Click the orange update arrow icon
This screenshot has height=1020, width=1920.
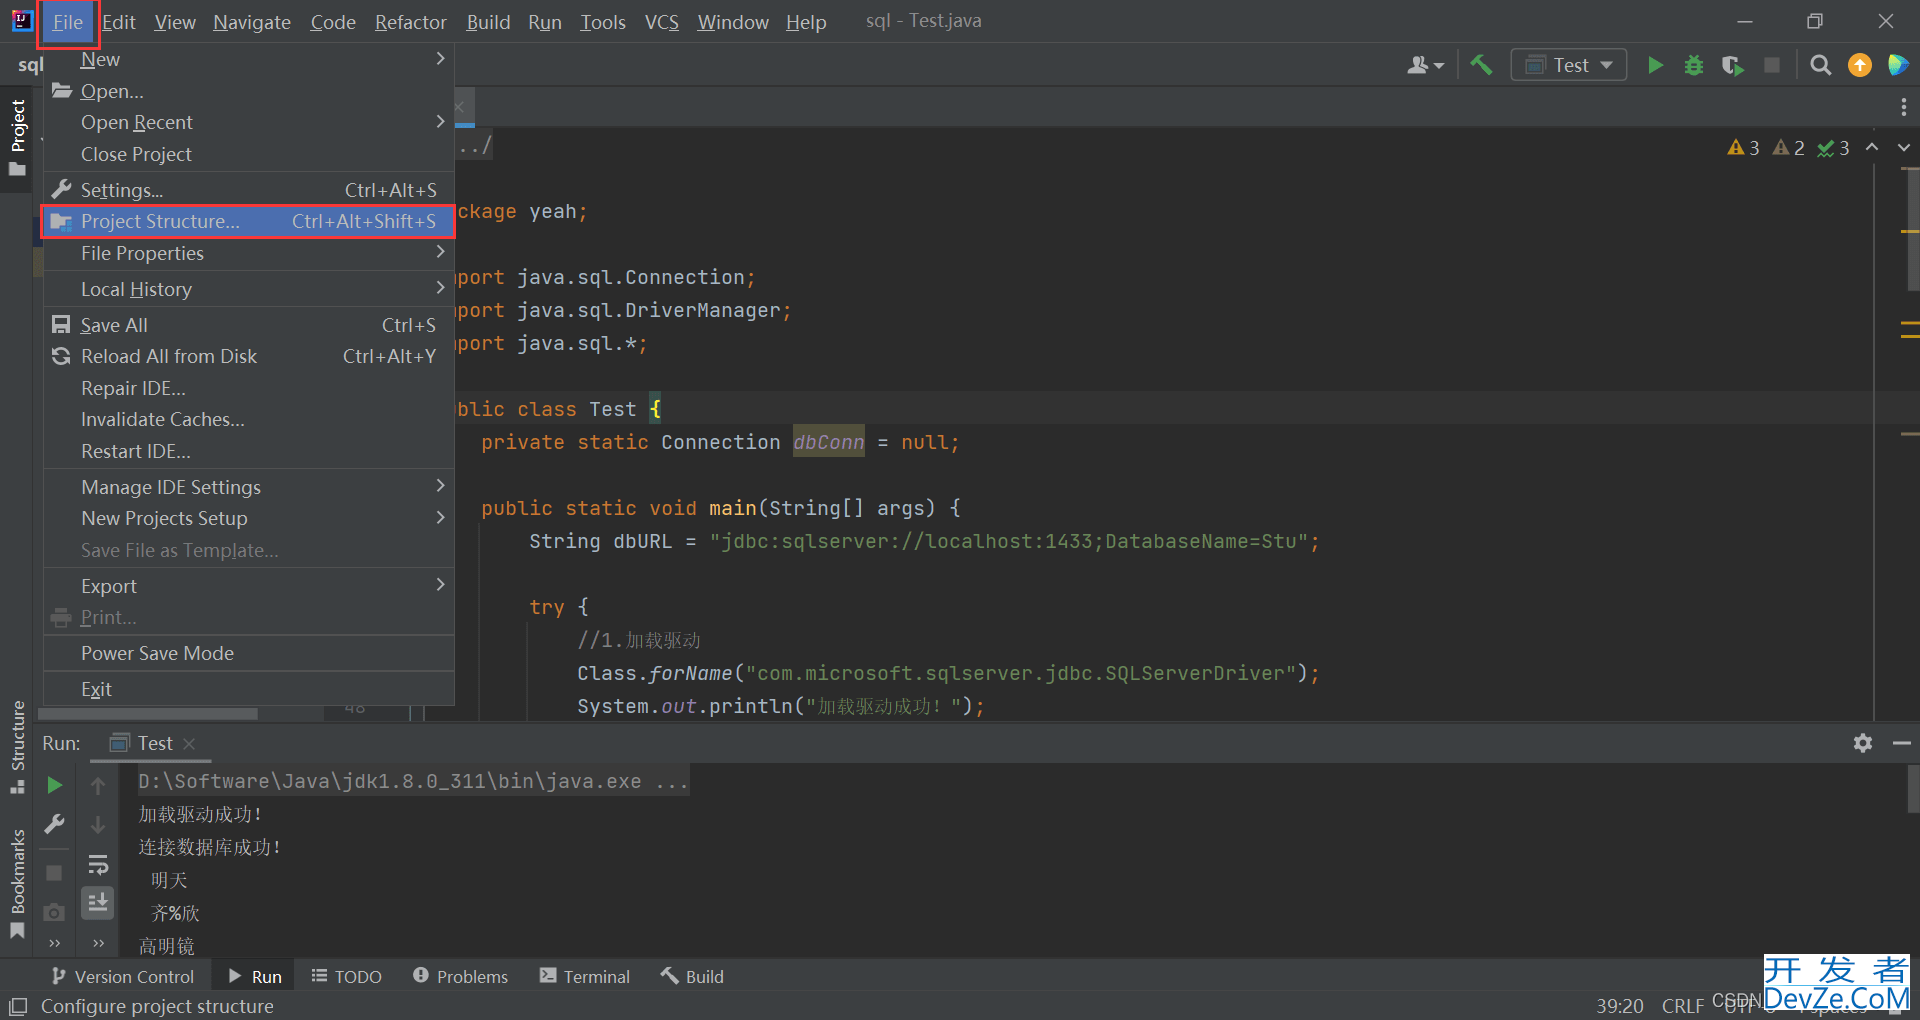tap(1859, 65)
